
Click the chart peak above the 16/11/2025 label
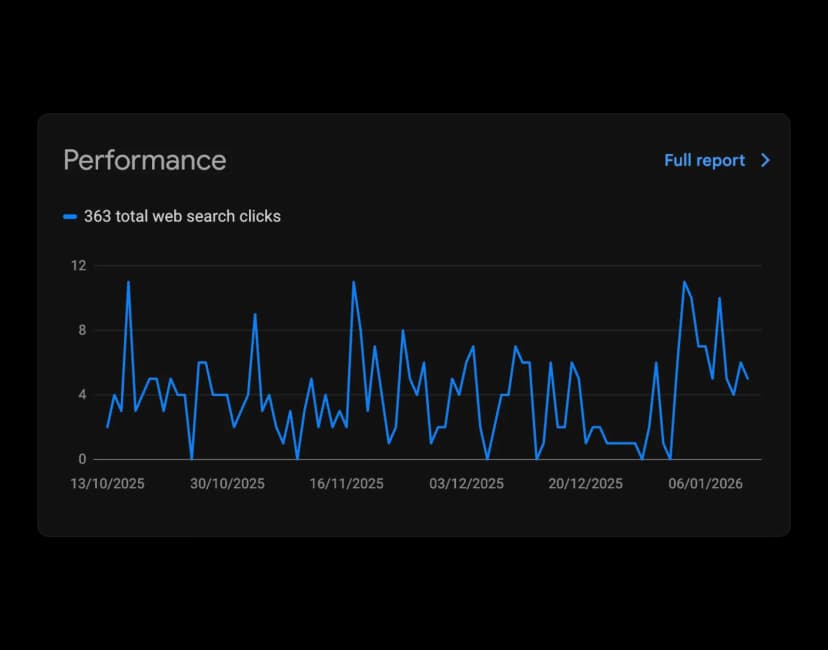[x=353, y=282]
